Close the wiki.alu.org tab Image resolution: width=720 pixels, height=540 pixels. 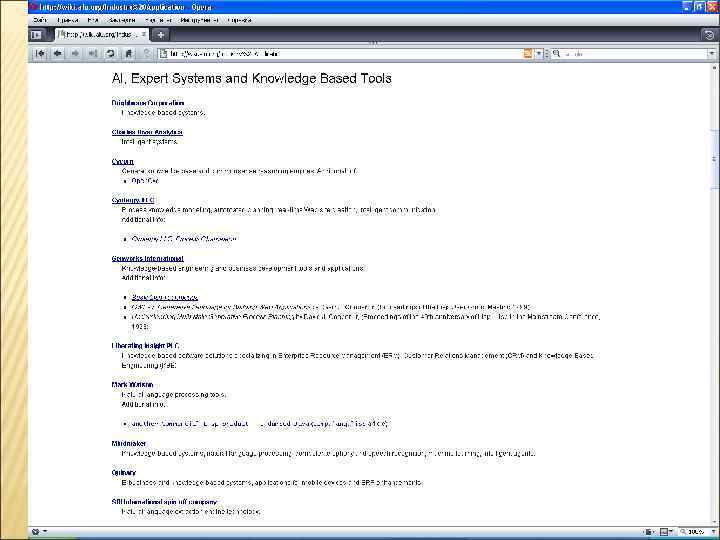(x=143, y=34)
